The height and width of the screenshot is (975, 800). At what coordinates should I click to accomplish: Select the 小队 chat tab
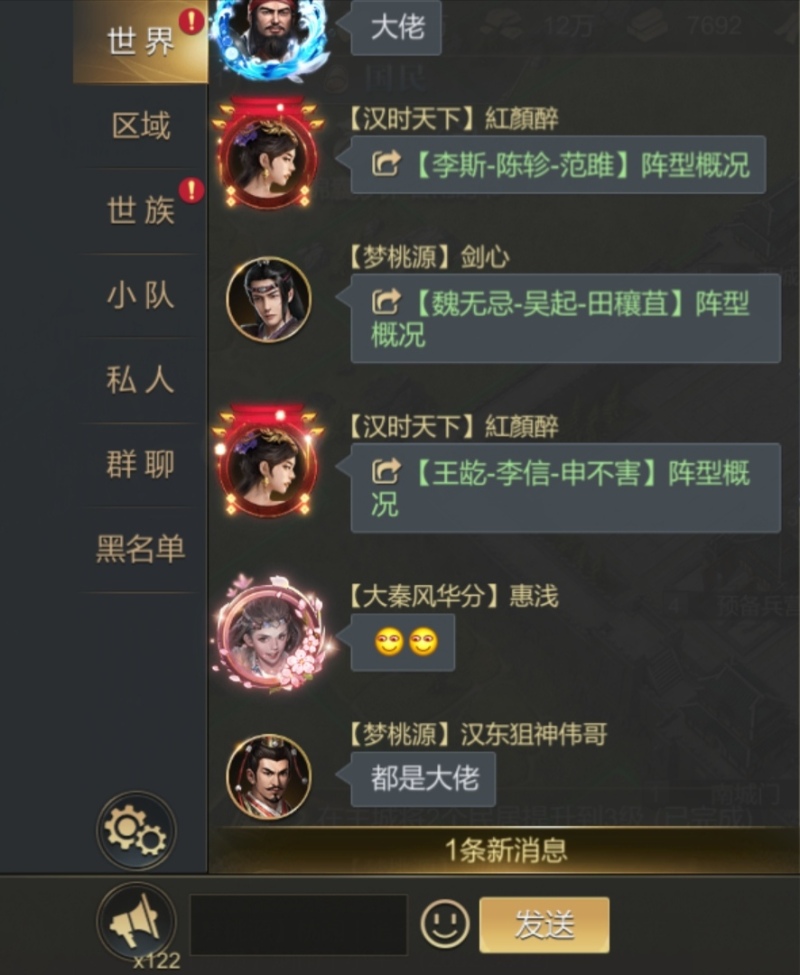[x=140, y=295]
